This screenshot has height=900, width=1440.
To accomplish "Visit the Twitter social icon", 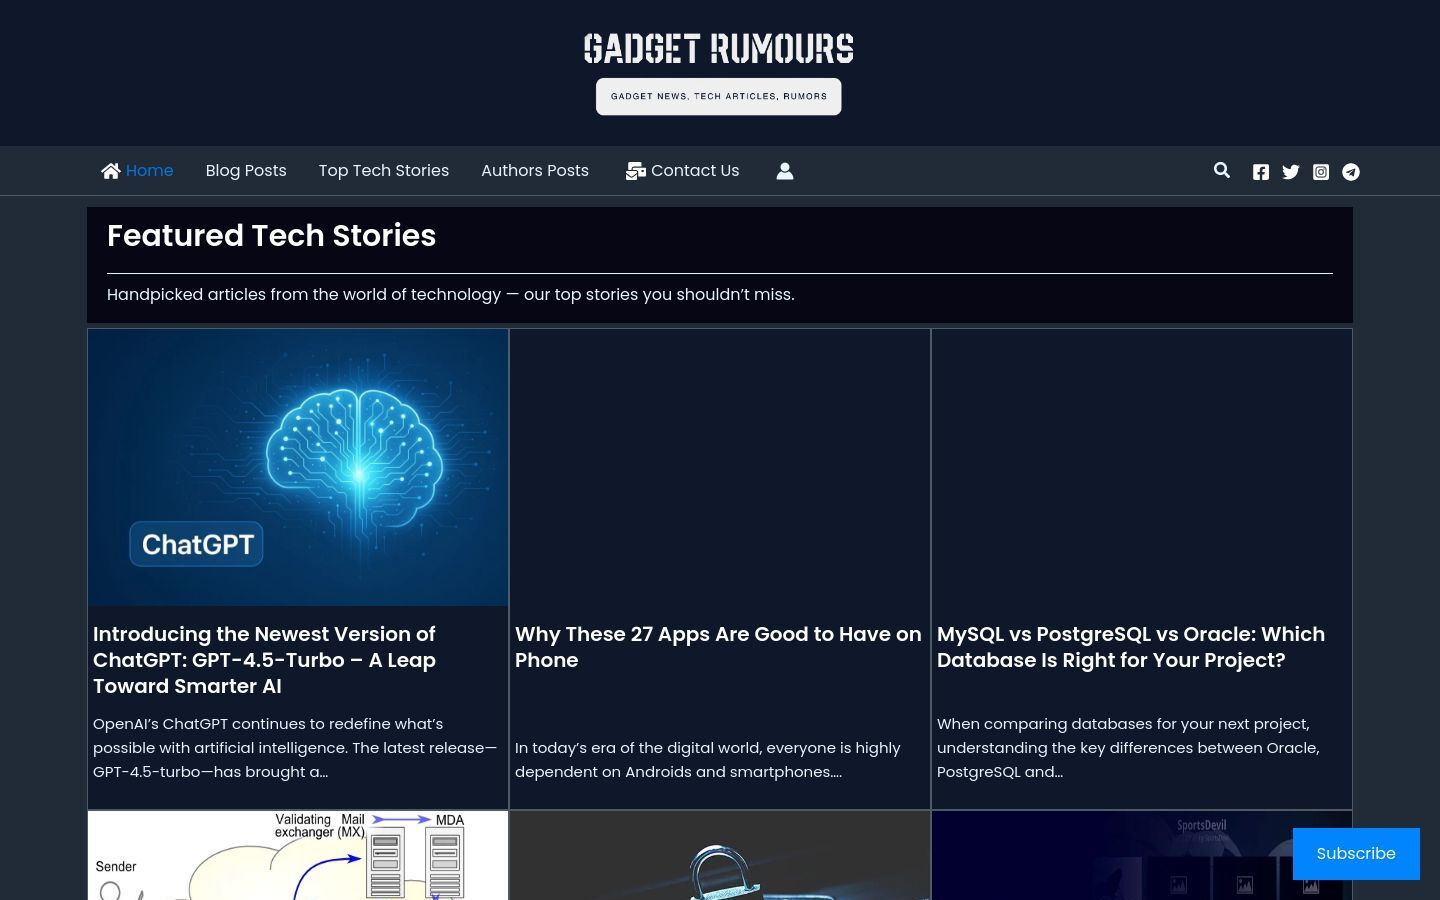I will click(1291, 172).
